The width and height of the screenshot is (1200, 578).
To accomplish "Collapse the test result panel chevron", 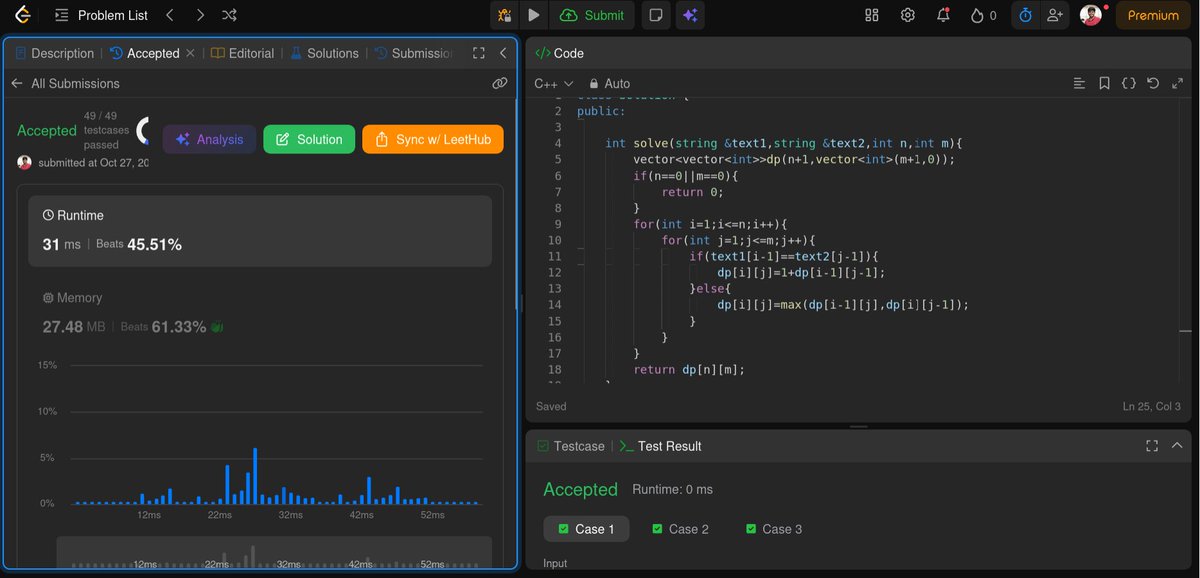I will pos(1177,446).
